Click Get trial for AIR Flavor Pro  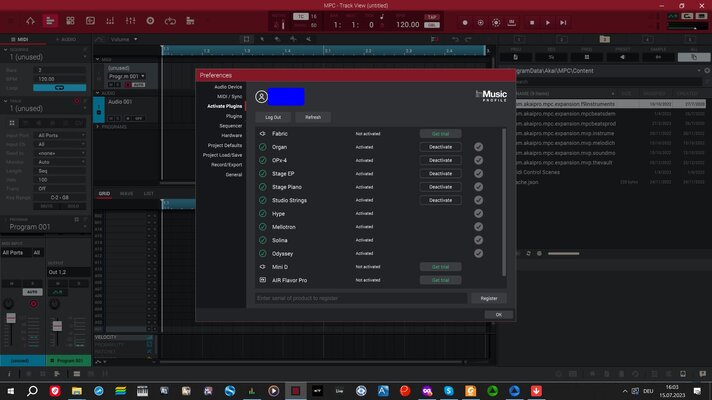pos(440,280)
